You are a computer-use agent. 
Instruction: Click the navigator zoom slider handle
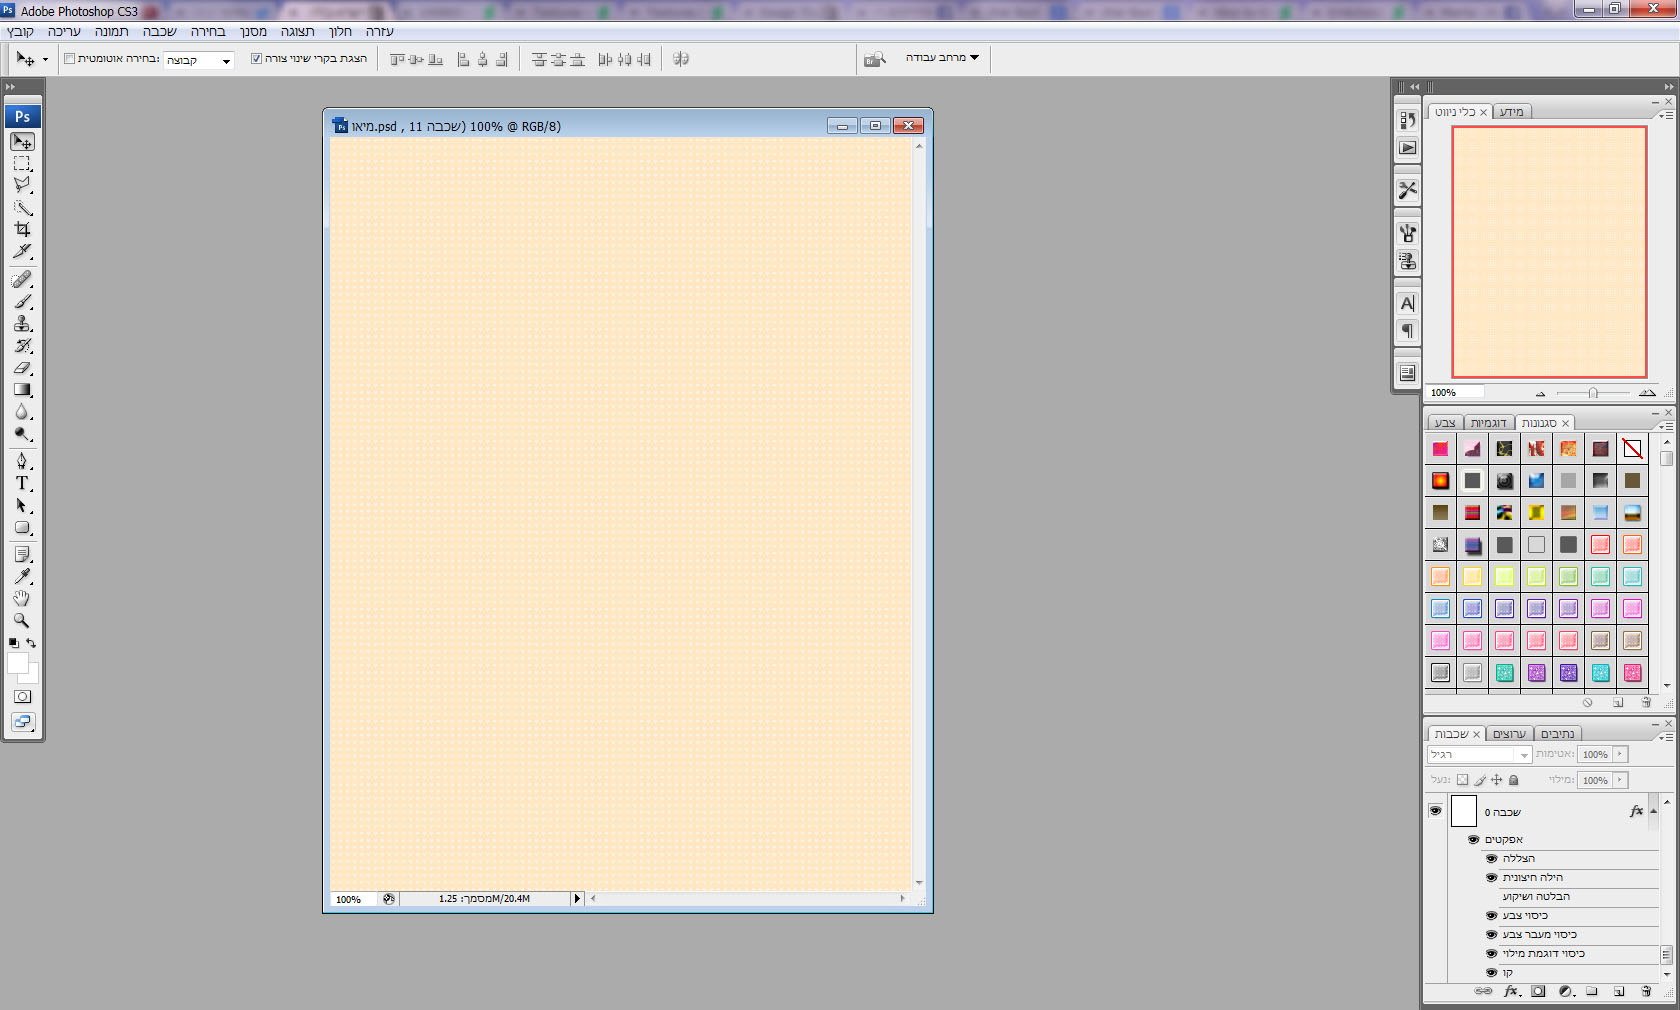[x=1593, y=393]
